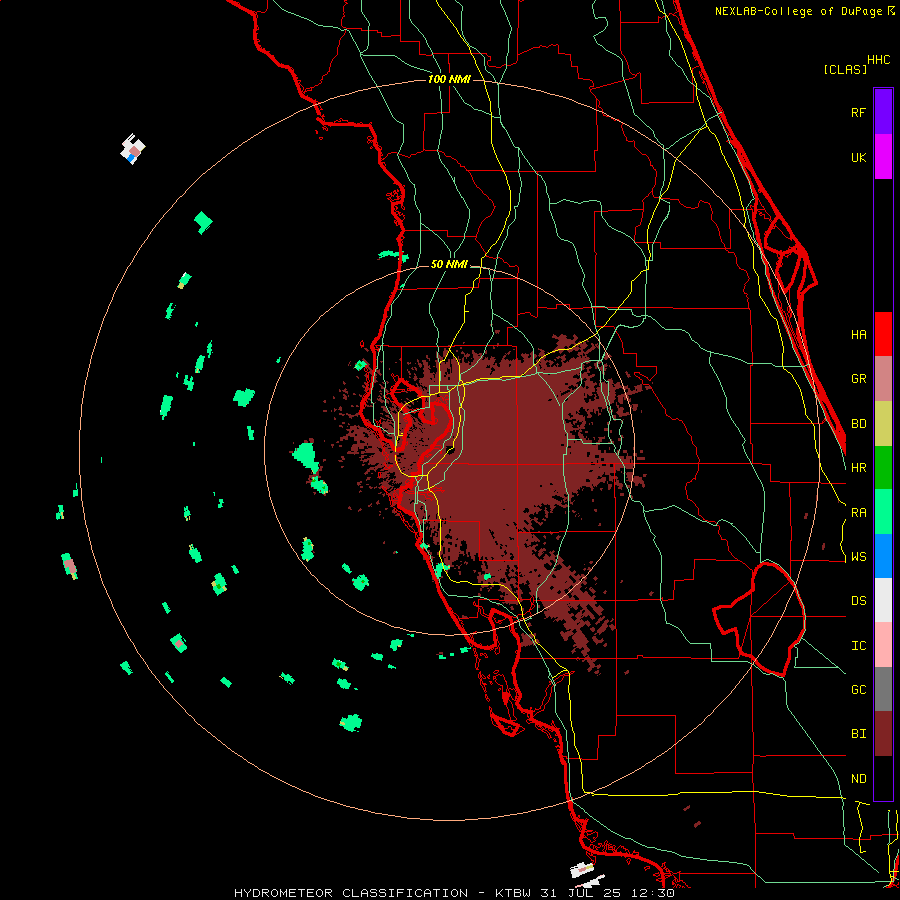Click the red HA legend color block

pyautogui.click(x=883, y=334)
